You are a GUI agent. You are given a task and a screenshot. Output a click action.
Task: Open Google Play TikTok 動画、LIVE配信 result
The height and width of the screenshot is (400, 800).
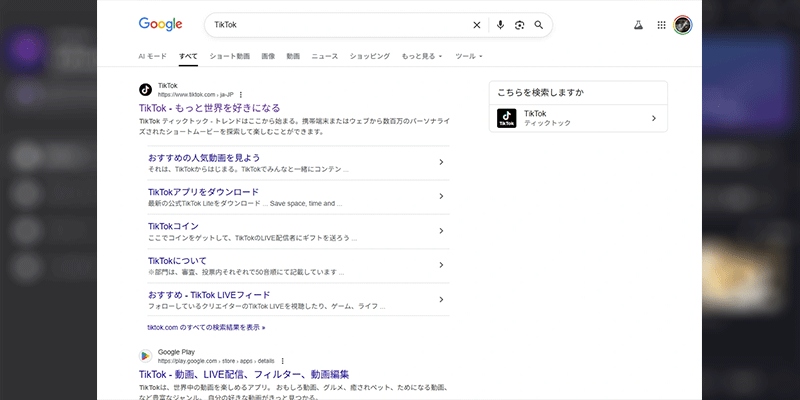(244, 374)
